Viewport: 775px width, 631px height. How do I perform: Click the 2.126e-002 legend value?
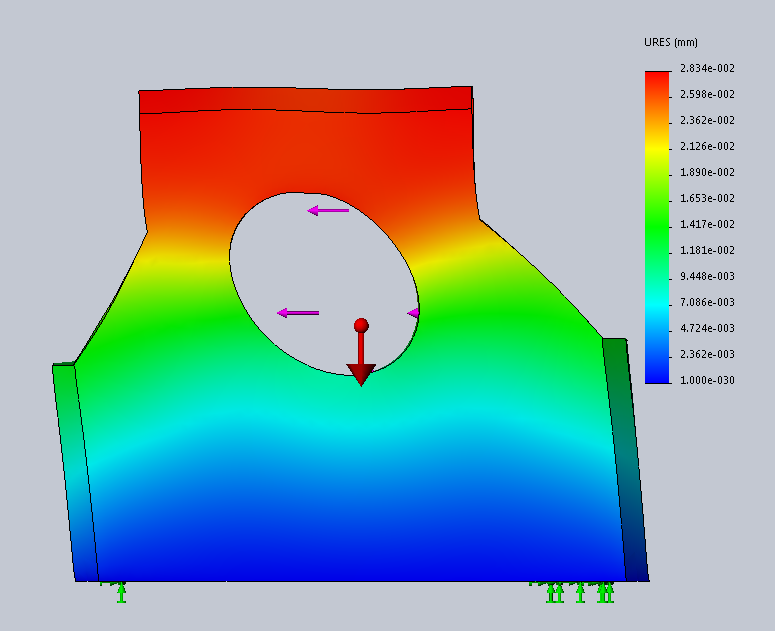tap(707, 146)
